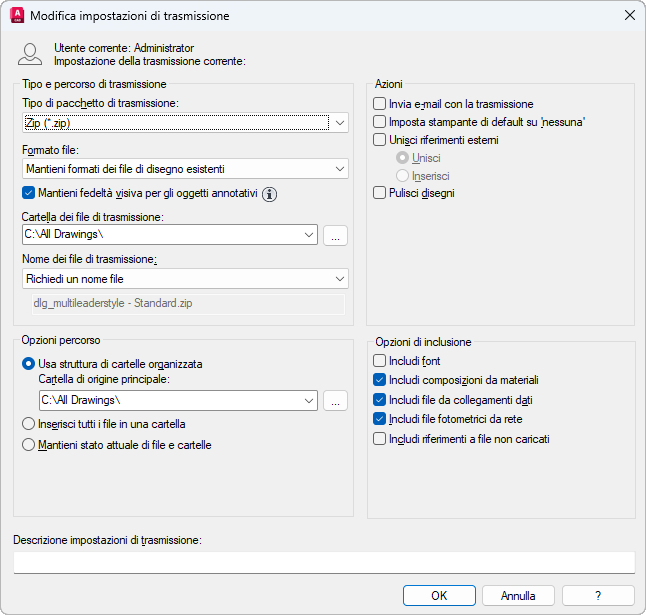Select 'Mantieni stato attuale di file e cartelle'

click(29, 445)
